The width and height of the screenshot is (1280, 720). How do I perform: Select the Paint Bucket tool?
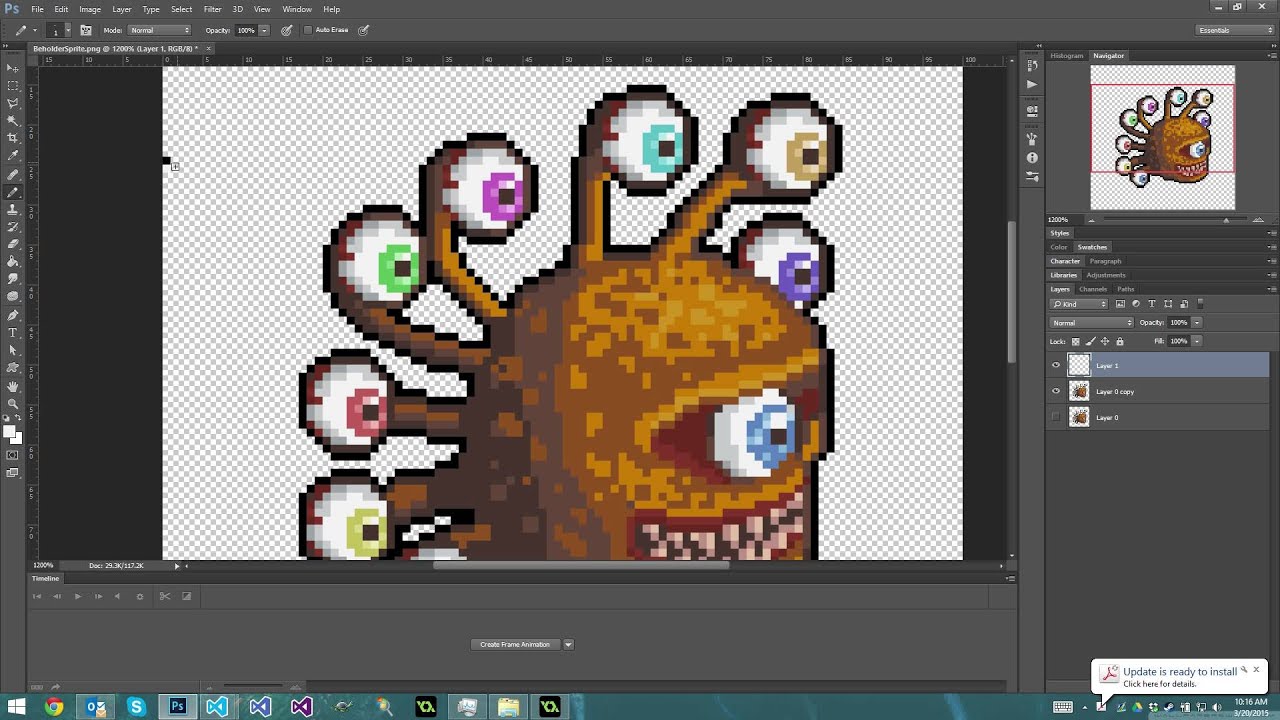coord(12,262)
